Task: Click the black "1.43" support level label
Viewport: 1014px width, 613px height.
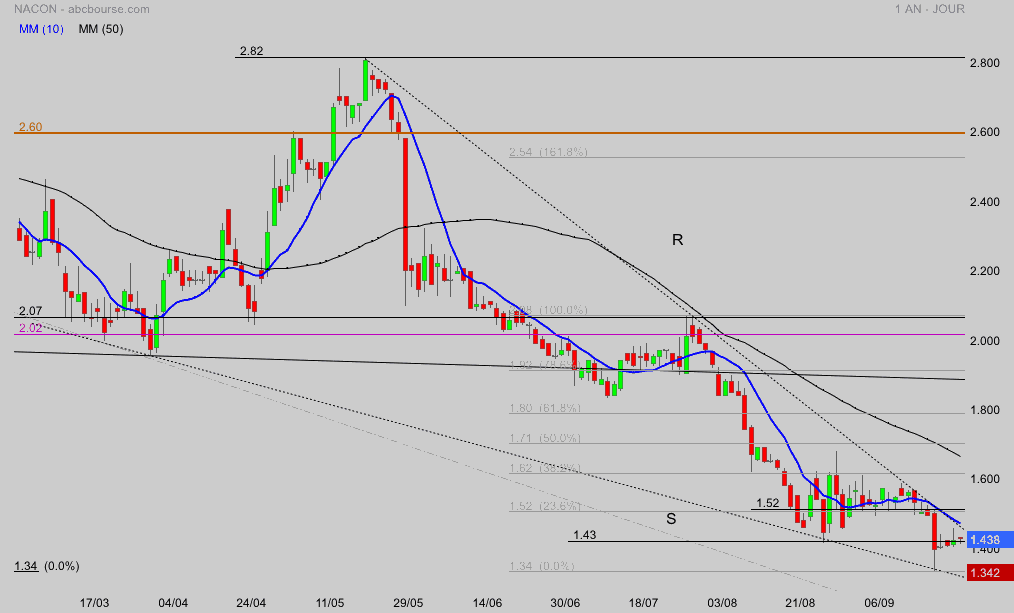Action: [585, 535]
